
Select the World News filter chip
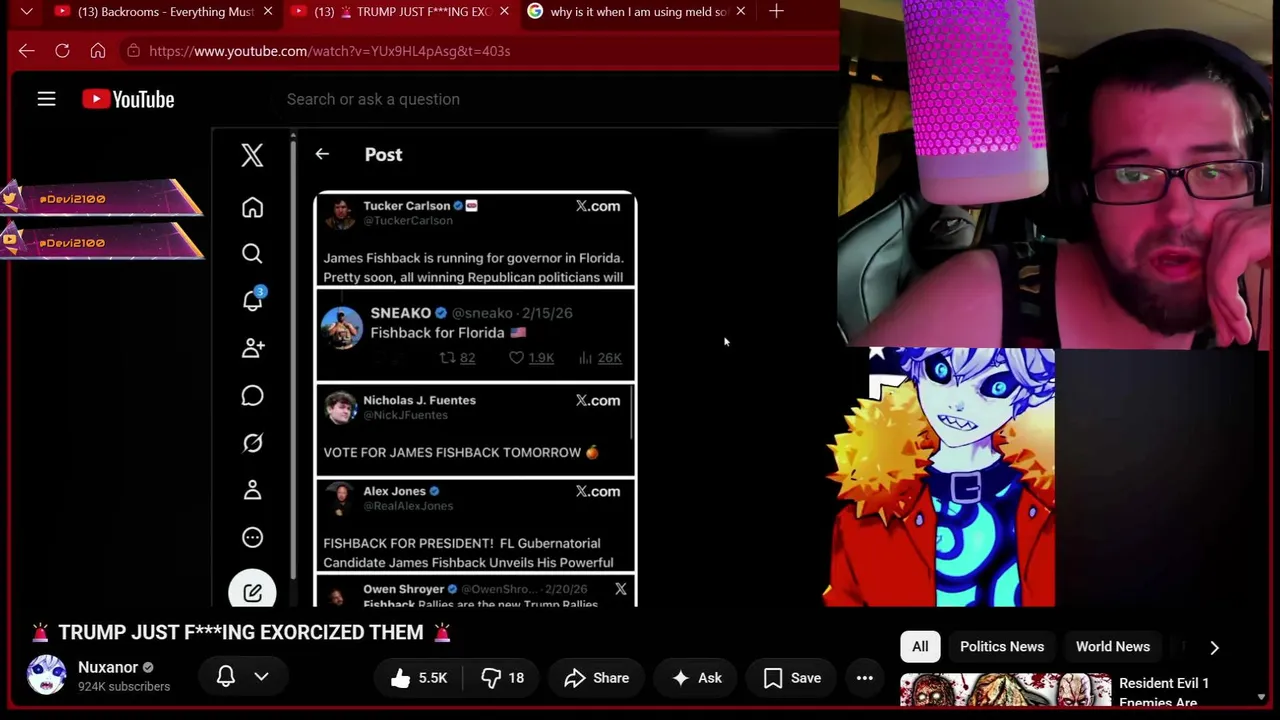click(x=1113, y=646)
